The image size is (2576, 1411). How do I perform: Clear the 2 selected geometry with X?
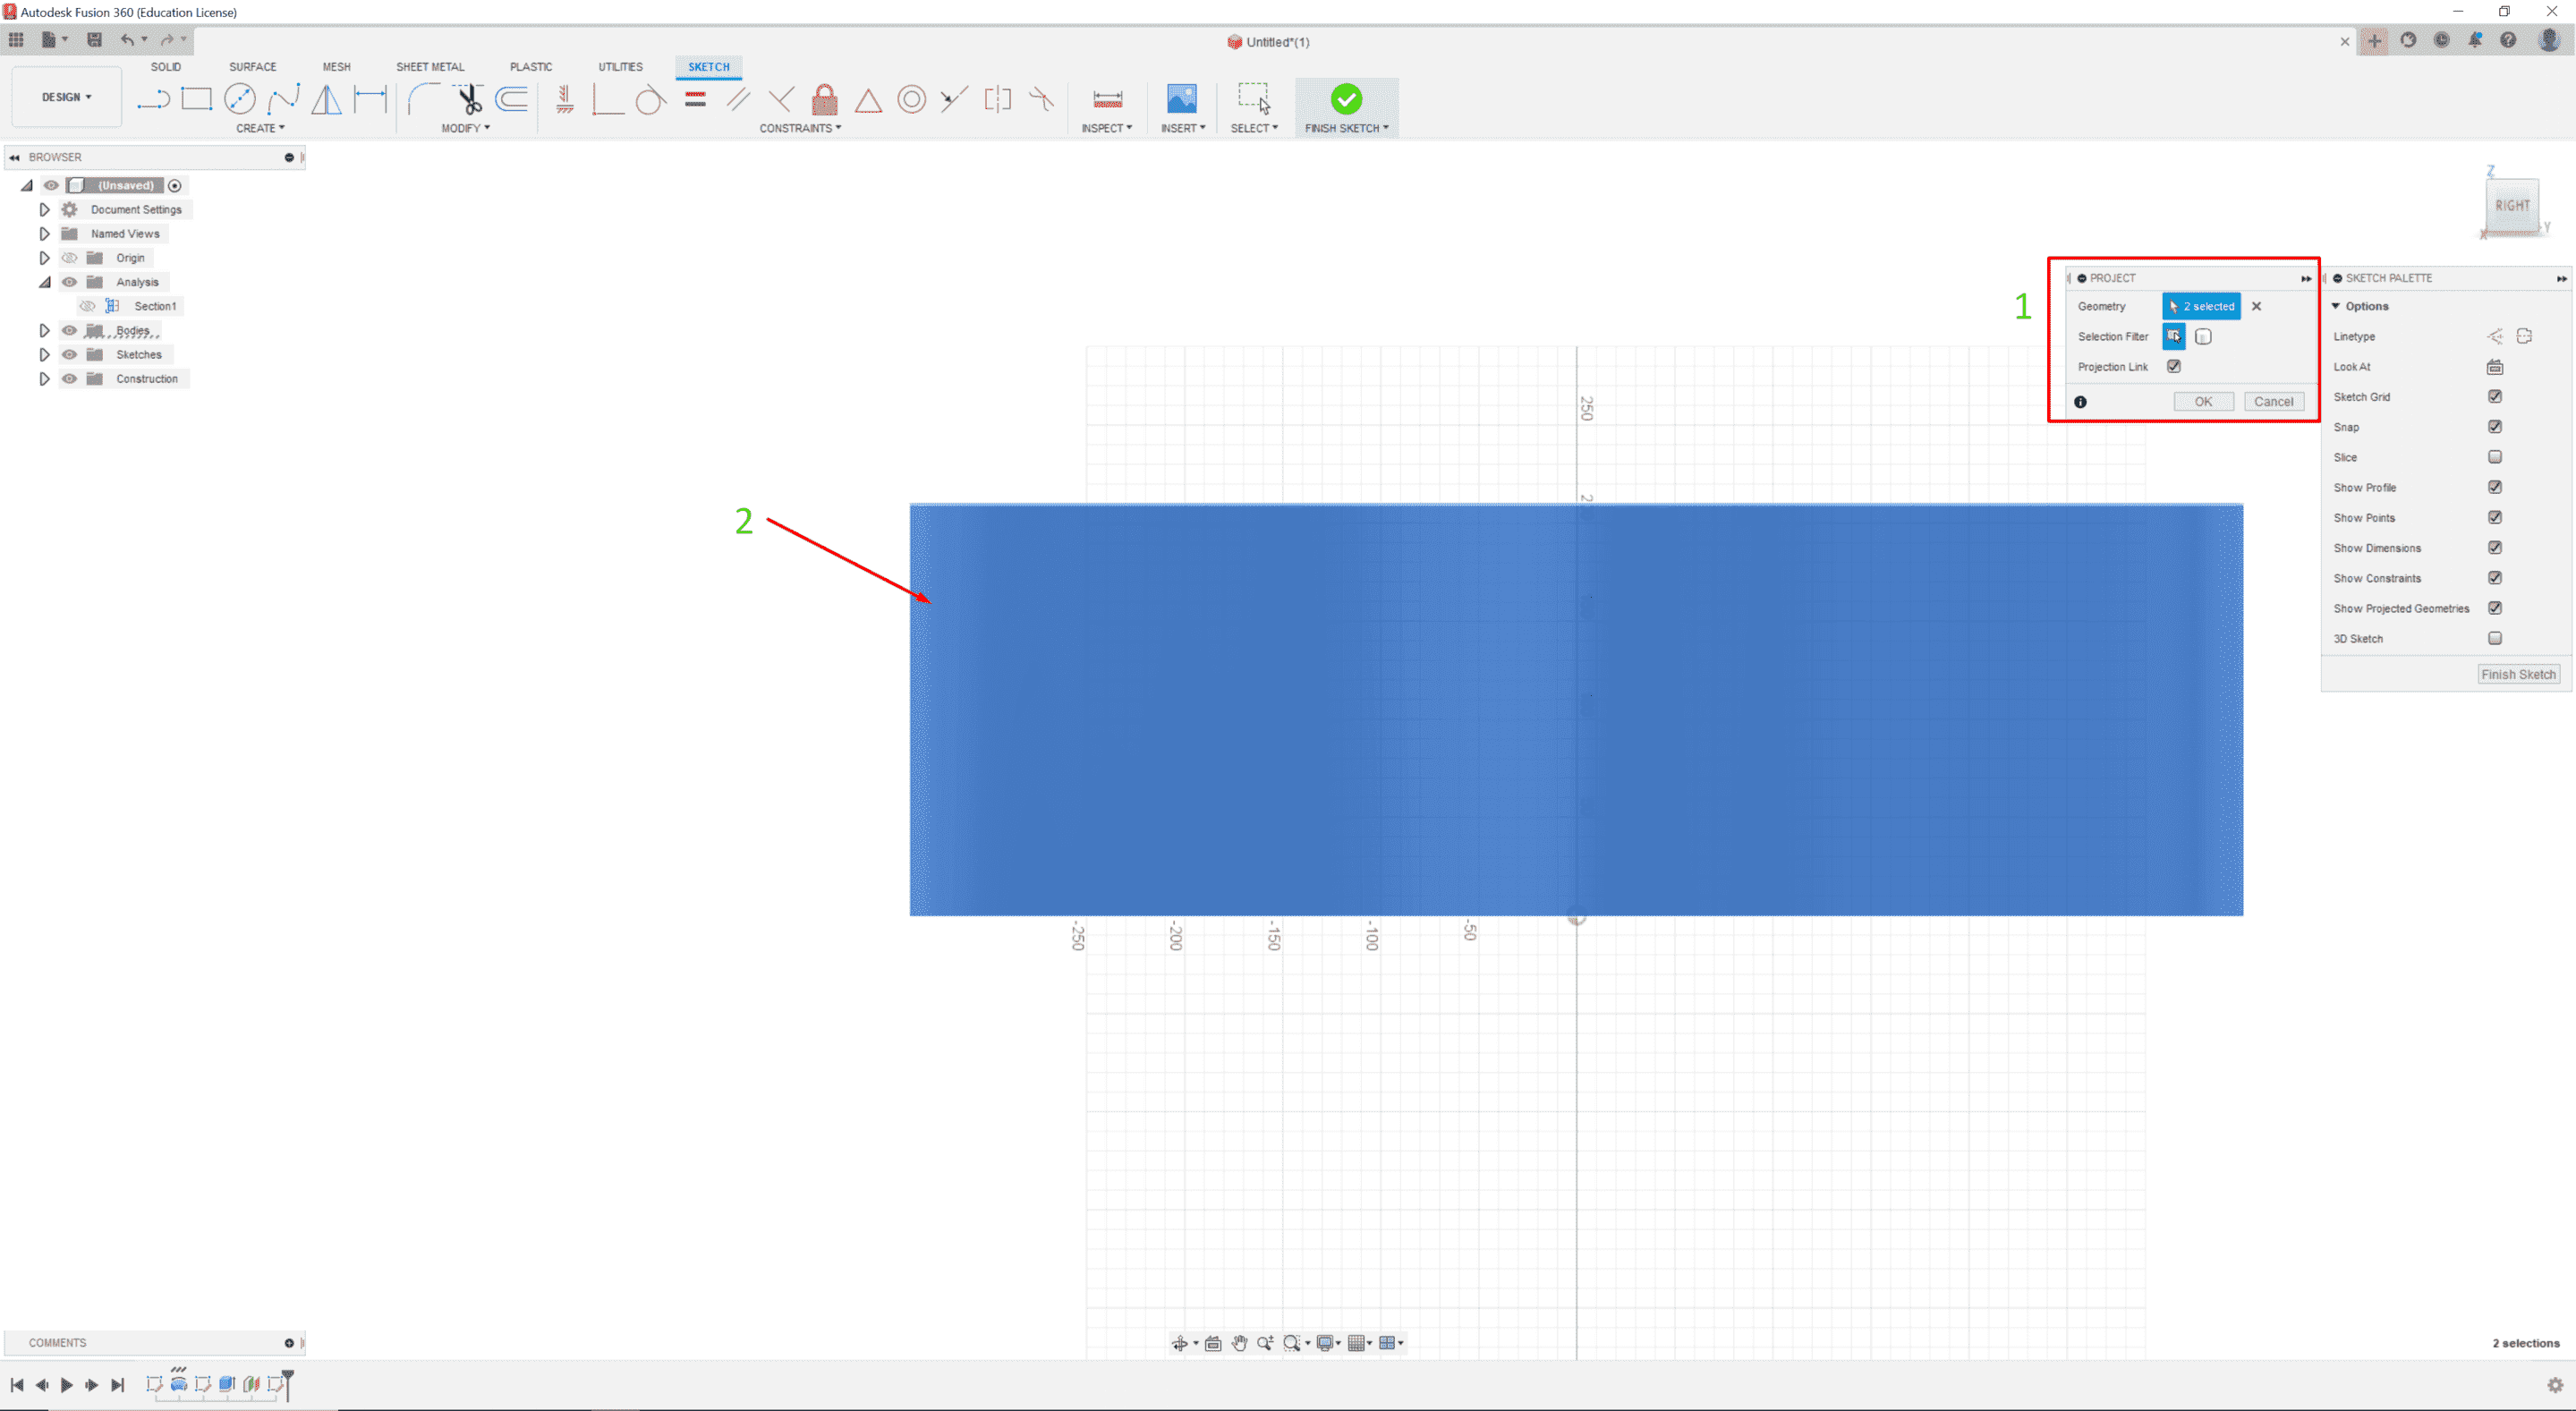pos(2256,307)
